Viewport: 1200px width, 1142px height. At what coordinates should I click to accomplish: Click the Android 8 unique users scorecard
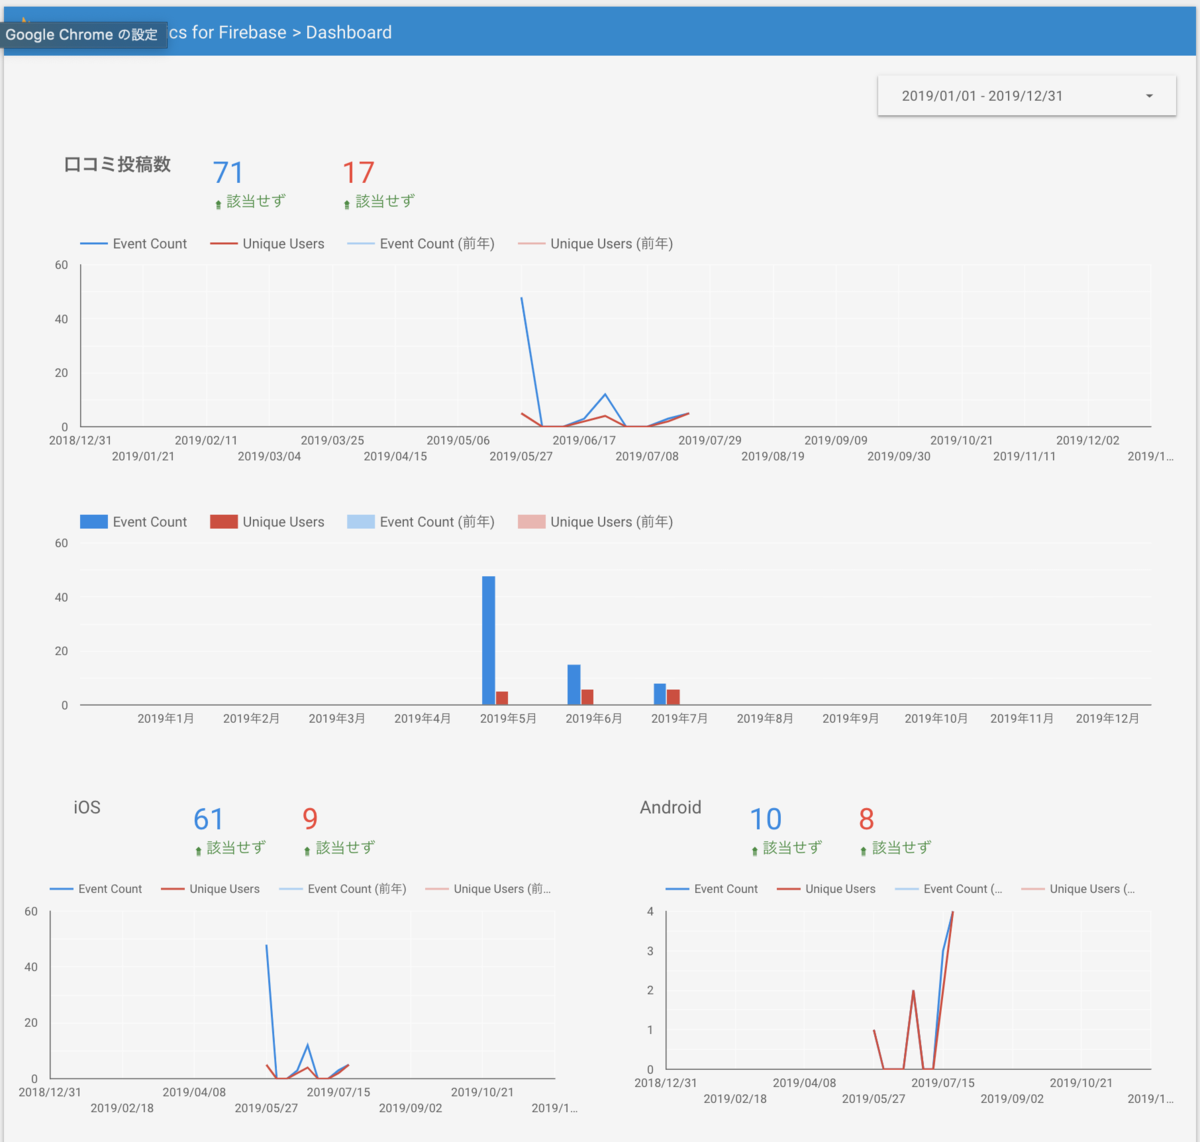[x=867, y=820]
